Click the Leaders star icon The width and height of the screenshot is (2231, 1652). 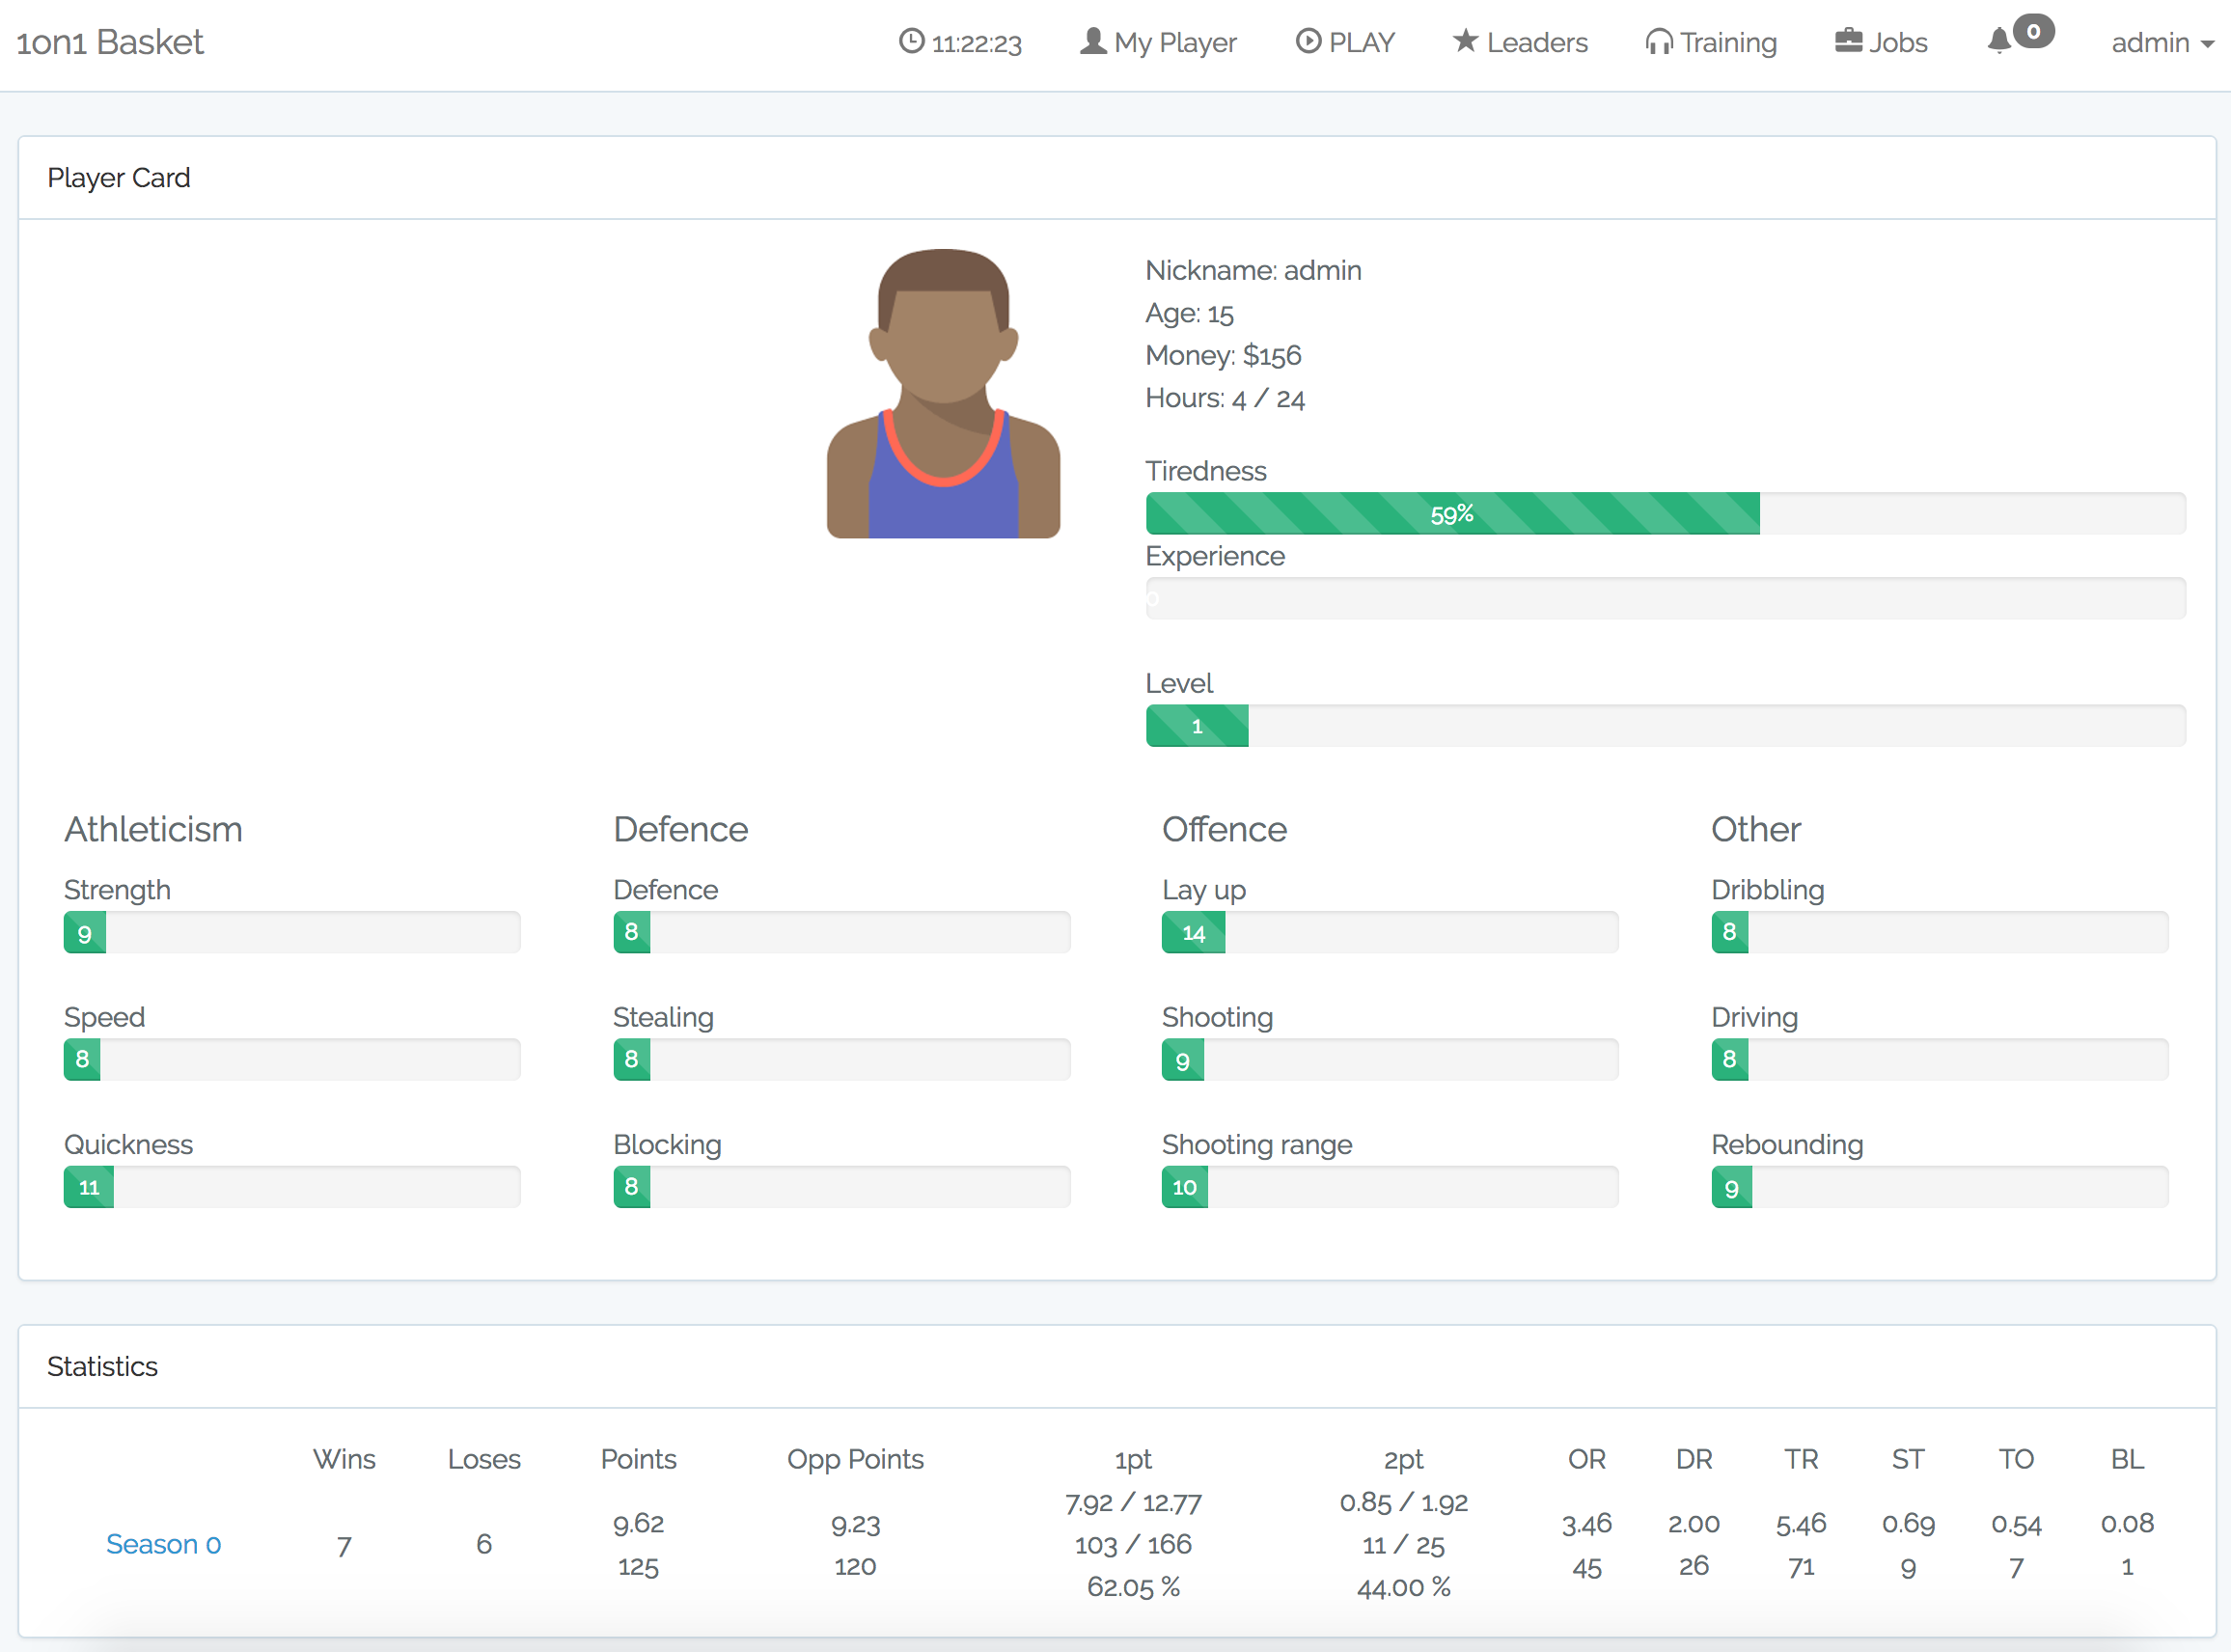(1465, 41)
